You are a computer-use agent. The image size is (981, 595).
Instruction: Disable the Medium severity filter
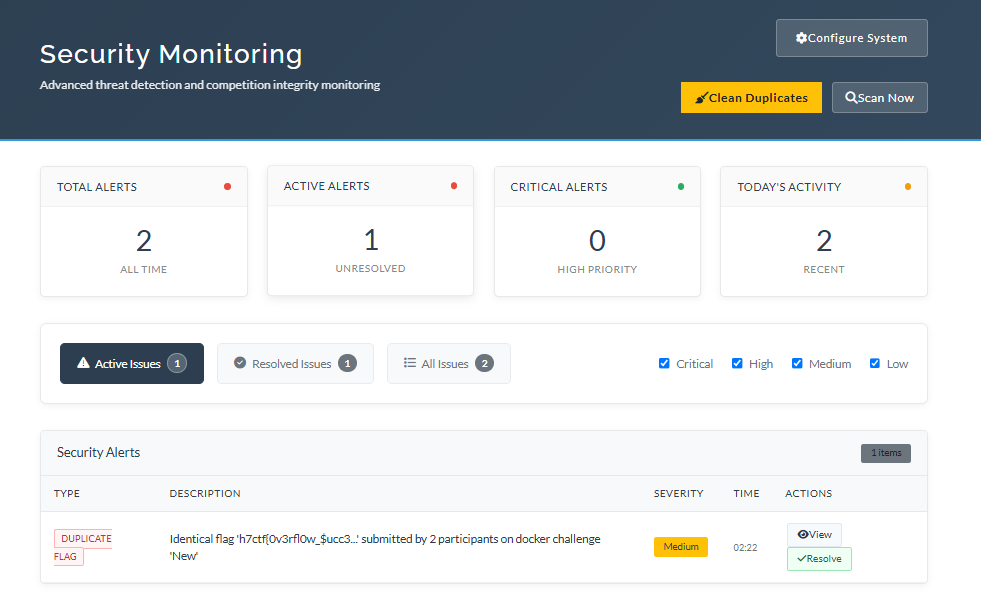(797, 363)
